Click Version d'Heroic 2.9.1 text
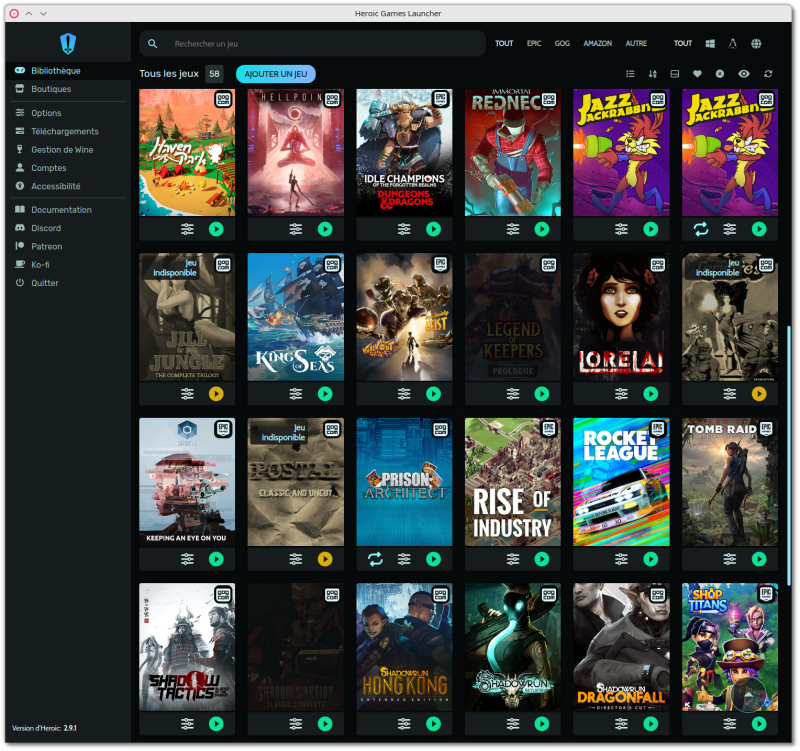 tap(44, 728)
